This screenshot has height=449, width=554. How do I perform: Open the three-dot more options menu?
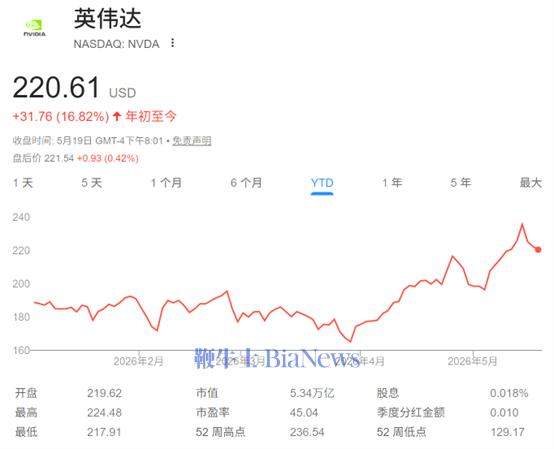[x=172, y=43]
